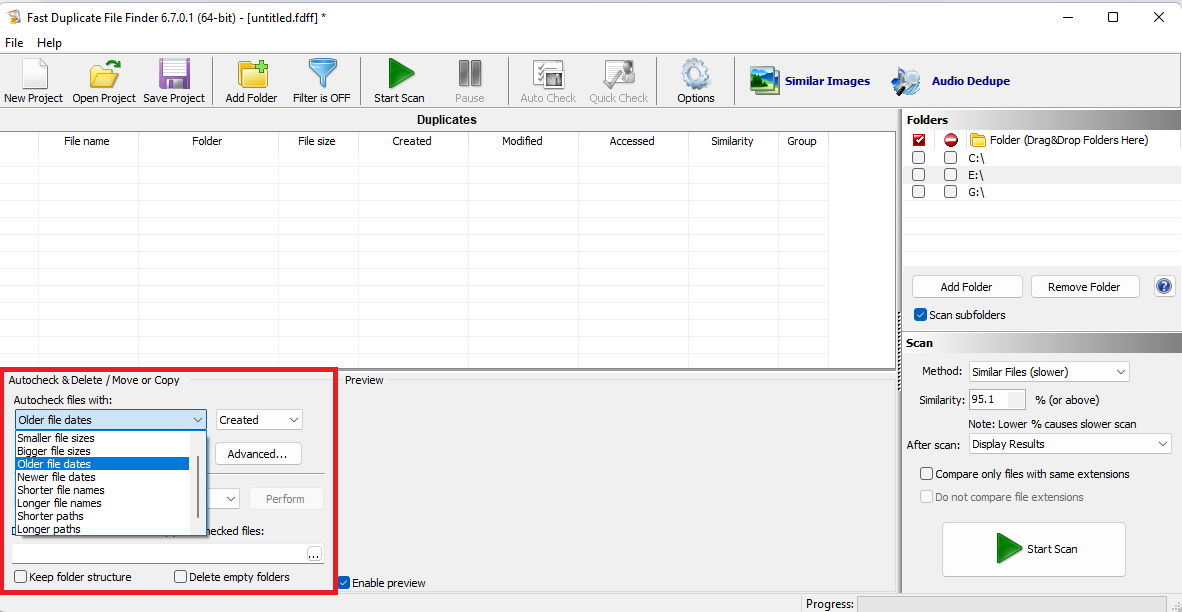
Task: Click the yellow folder icon in Folders header
Action: click(x=978, y=140)
